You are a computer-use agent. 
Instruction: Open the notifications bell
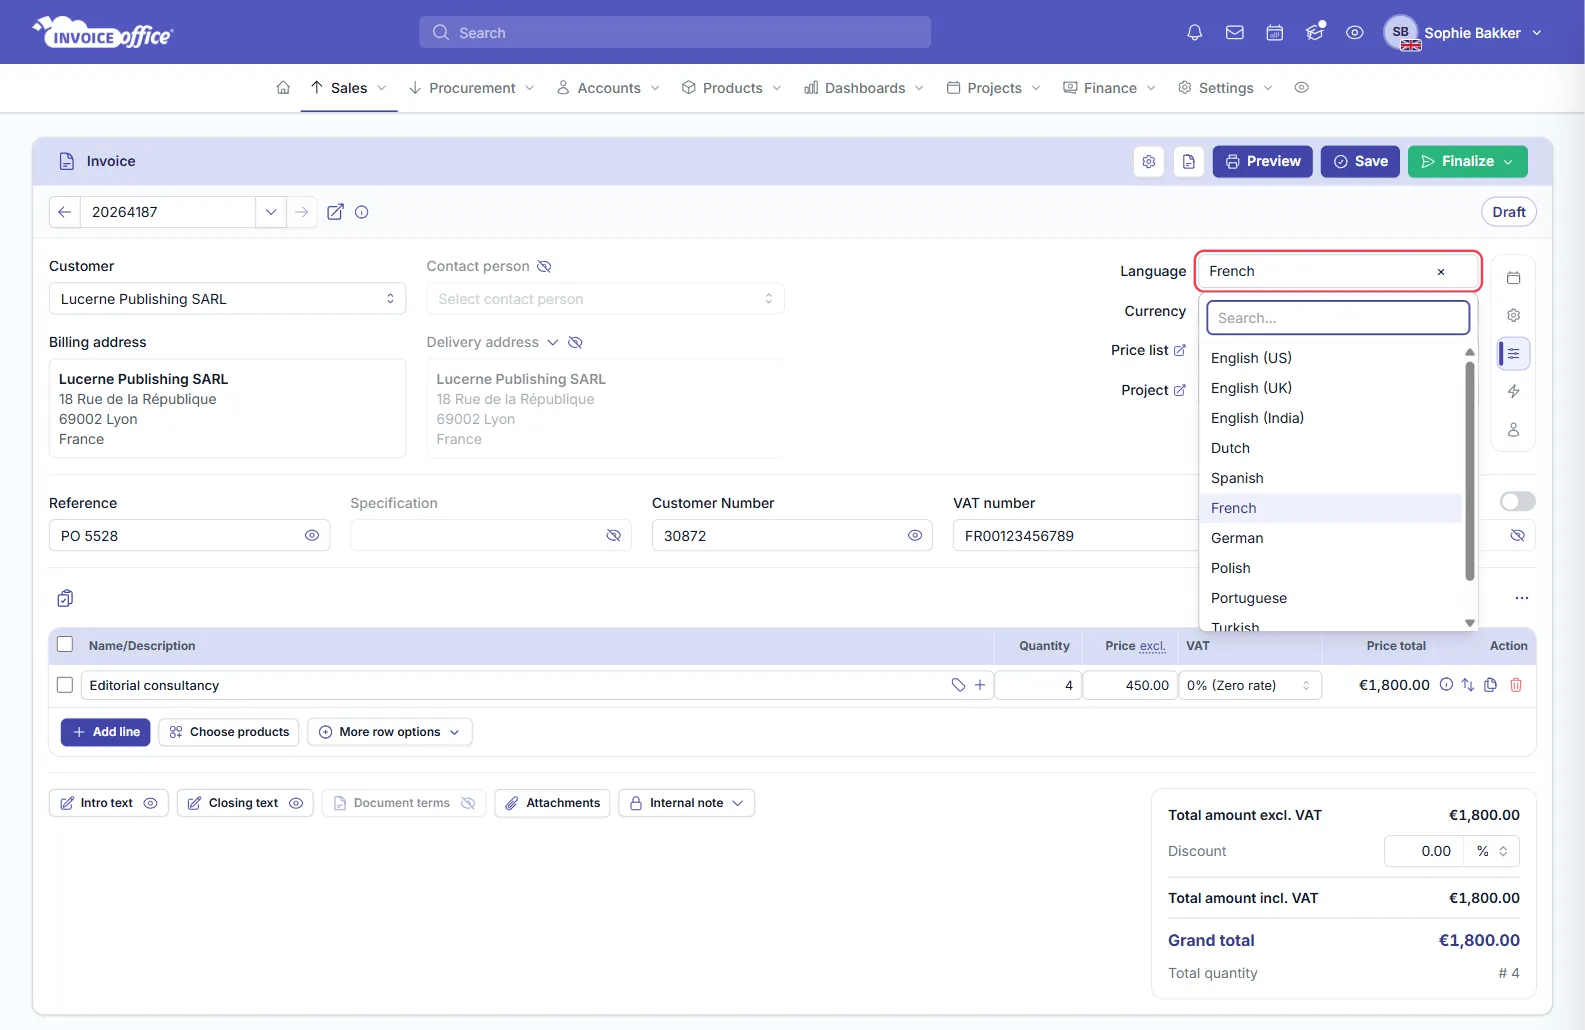(x=1194, y=33)
